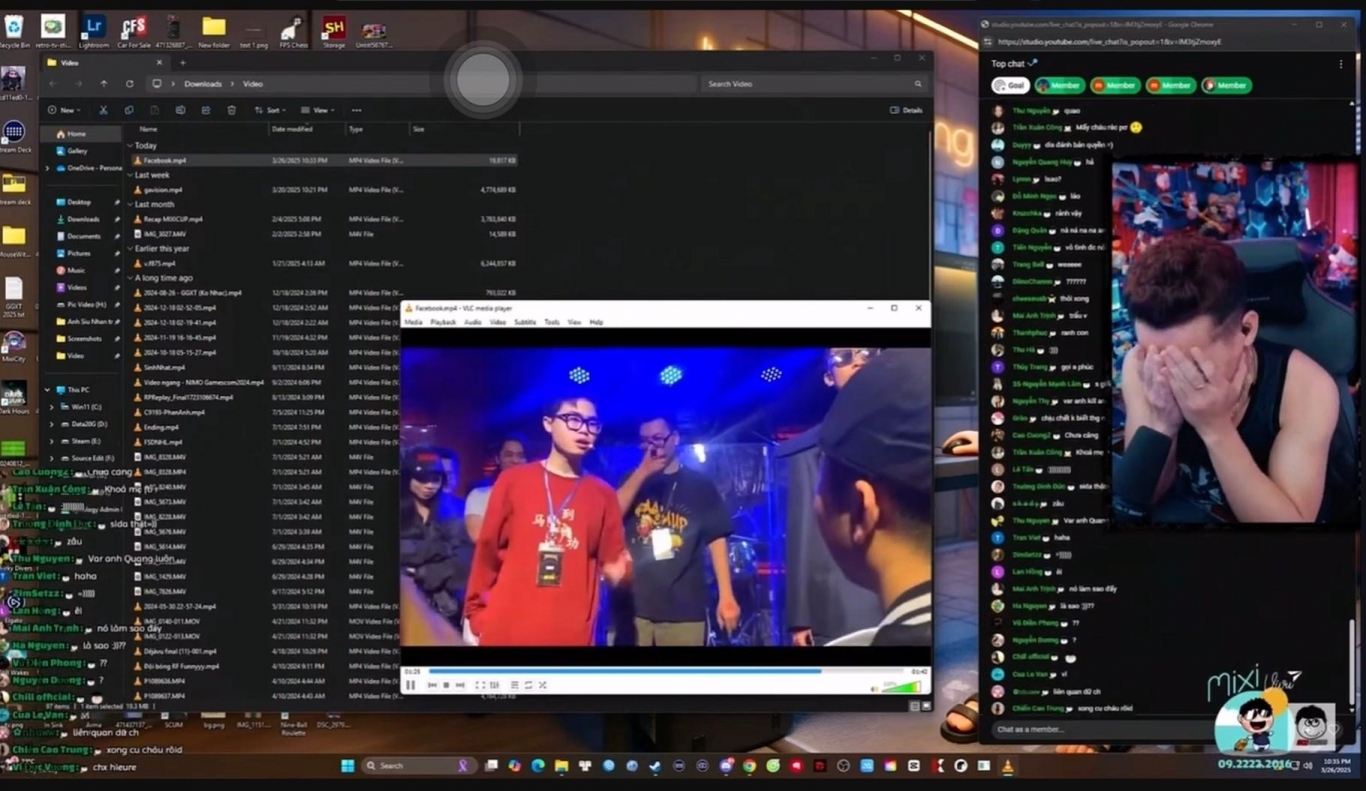1366x791 pixels.
Task: Toggle VLC fullscreen mode button
Action: pyautogui.click(x=480, y=685)
